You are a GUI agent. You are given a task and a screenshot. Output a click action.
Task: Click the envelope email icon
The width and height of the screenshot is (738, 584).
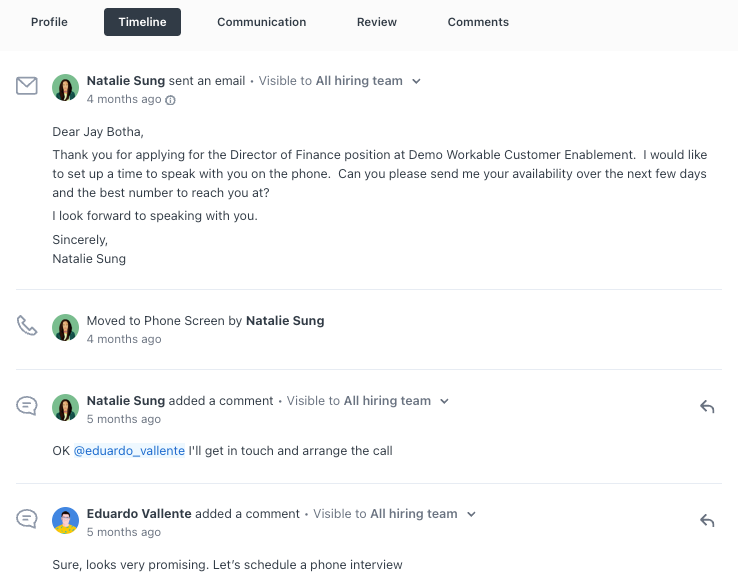(x=27, y=86)
